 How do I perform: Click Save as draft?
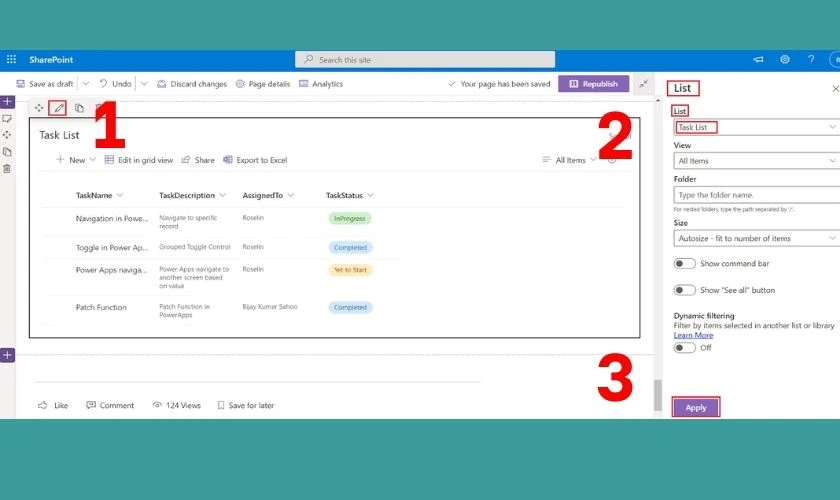[44, 84]
